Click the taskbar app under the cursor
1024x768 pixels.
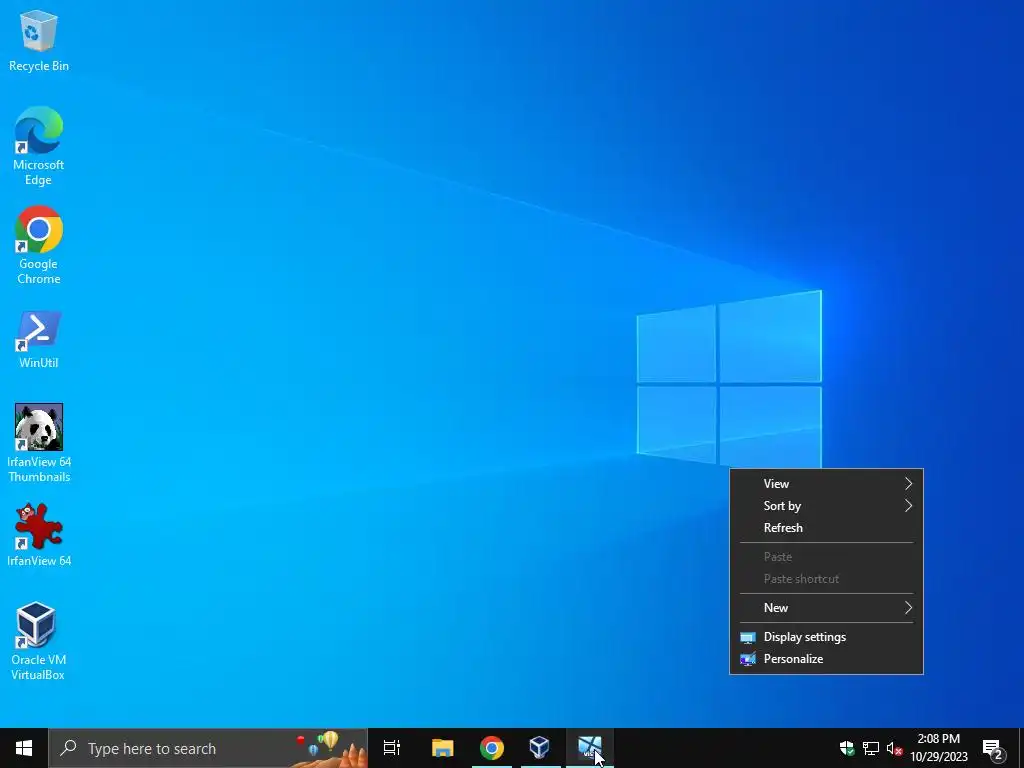coord(590,748)
